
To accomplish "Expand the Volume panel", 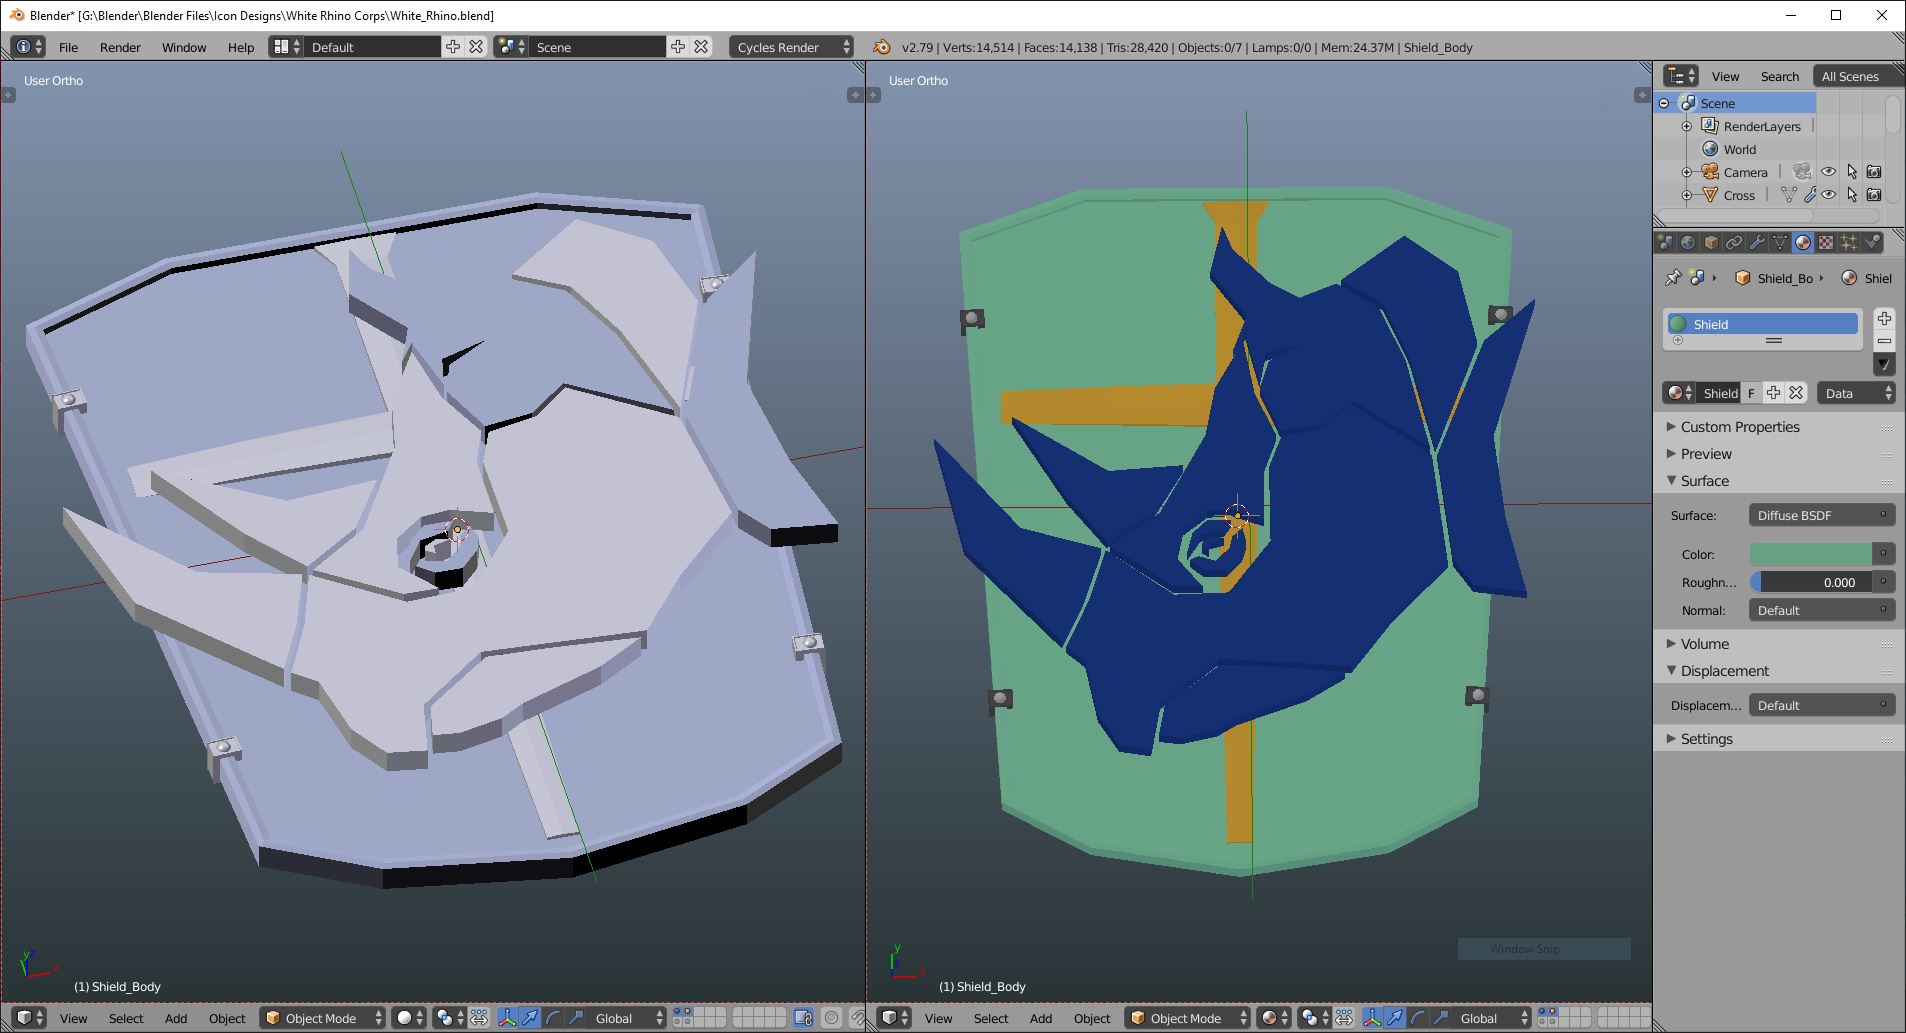I will [1704, 644].
